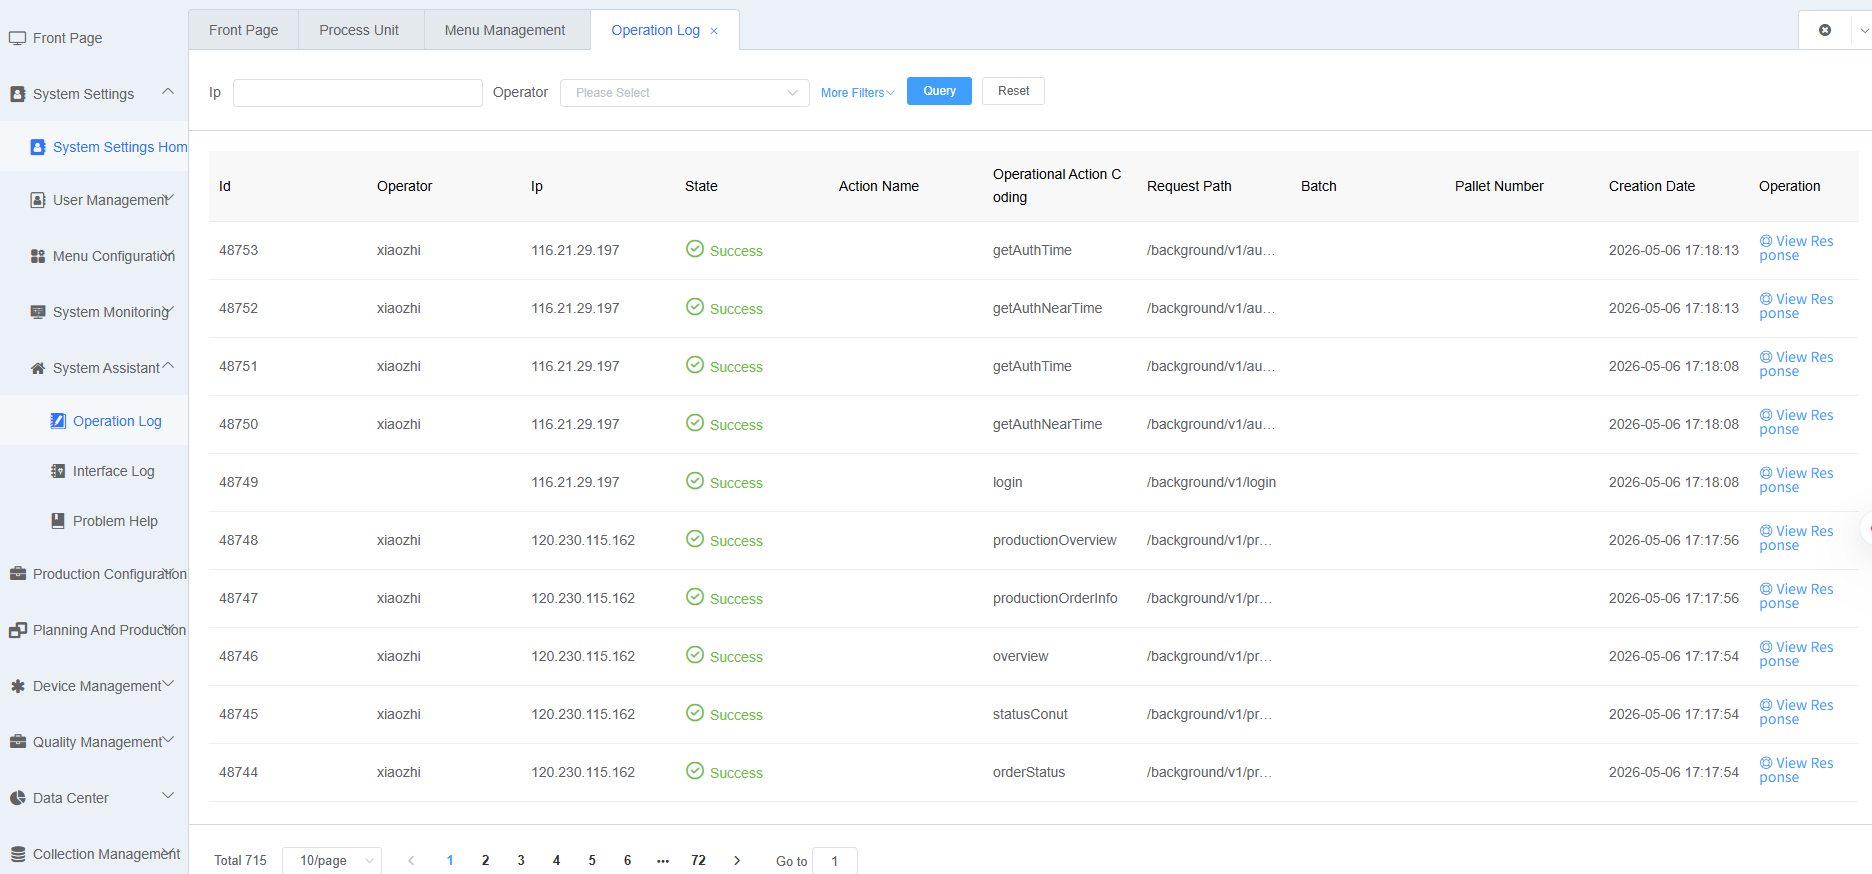Click the Data Center pie chart icon
Viewport: 1872px width, 874px height.
point(17,798)
